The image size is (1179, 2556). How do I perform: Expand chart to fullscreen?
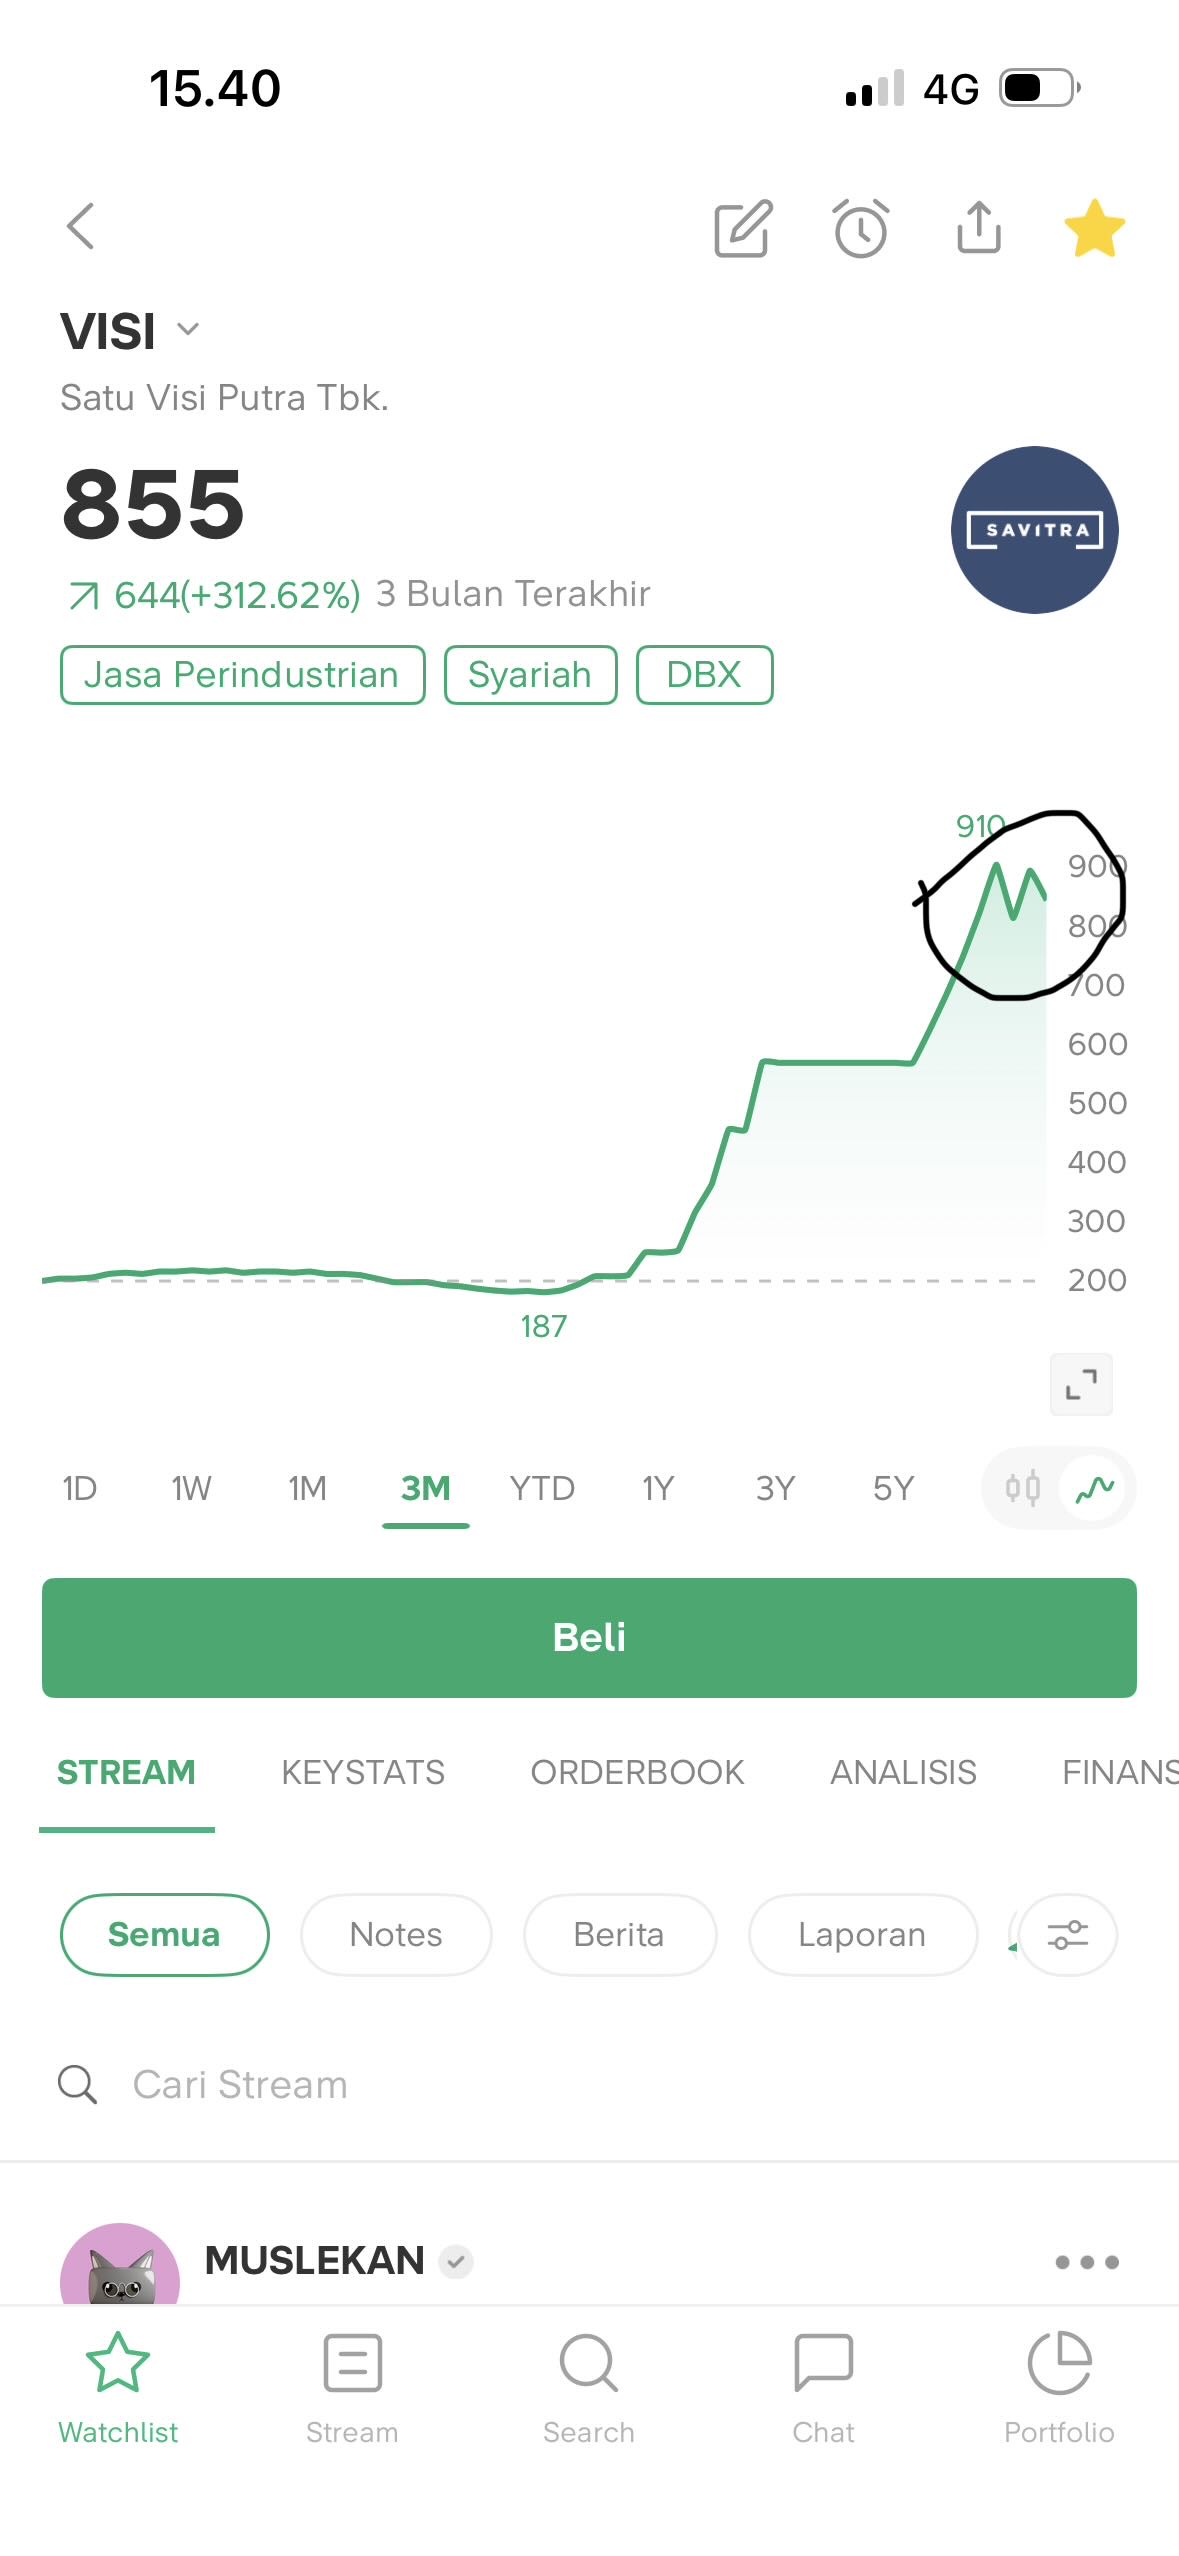(1081, 1384)
